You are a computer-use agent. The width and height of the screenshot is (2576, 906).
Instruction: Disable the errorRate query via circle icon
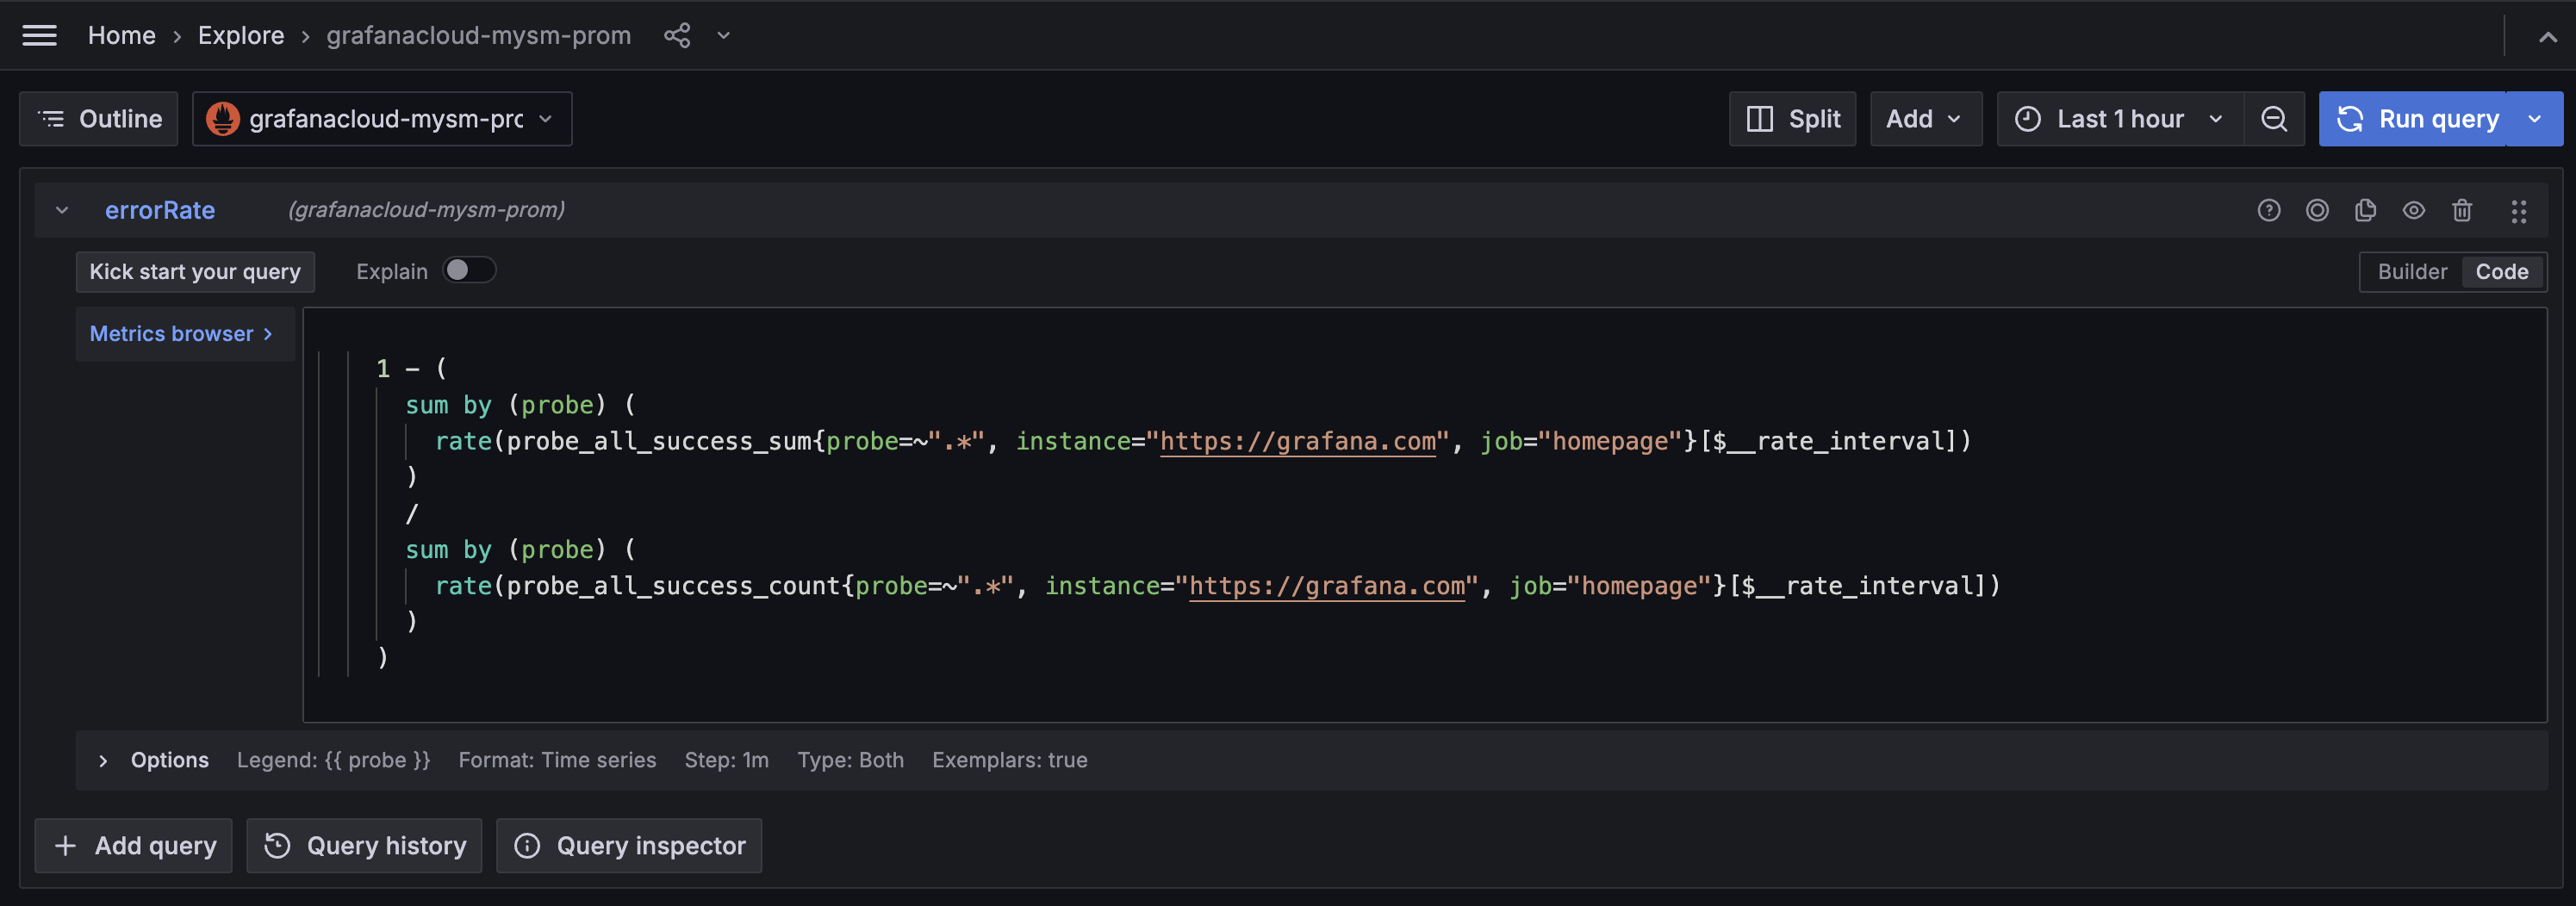(x=2318, y=210)
